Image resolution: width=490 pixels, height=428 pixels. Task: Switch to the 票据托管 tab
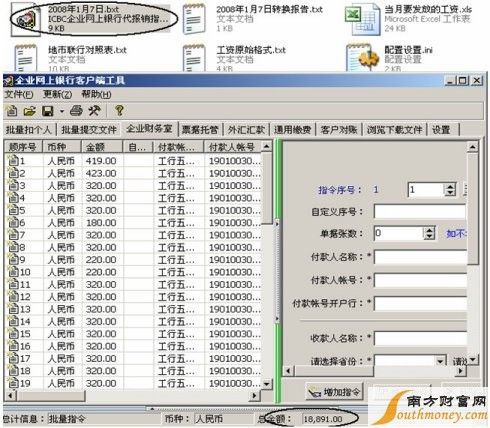(200, 130)
